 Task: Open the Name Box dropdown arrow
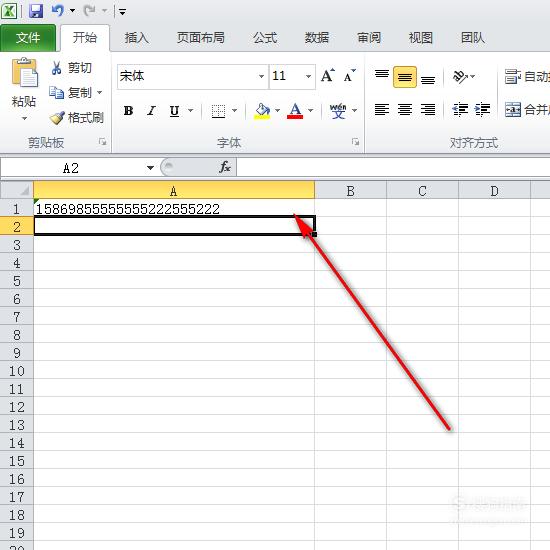click(x=150, y=168)
